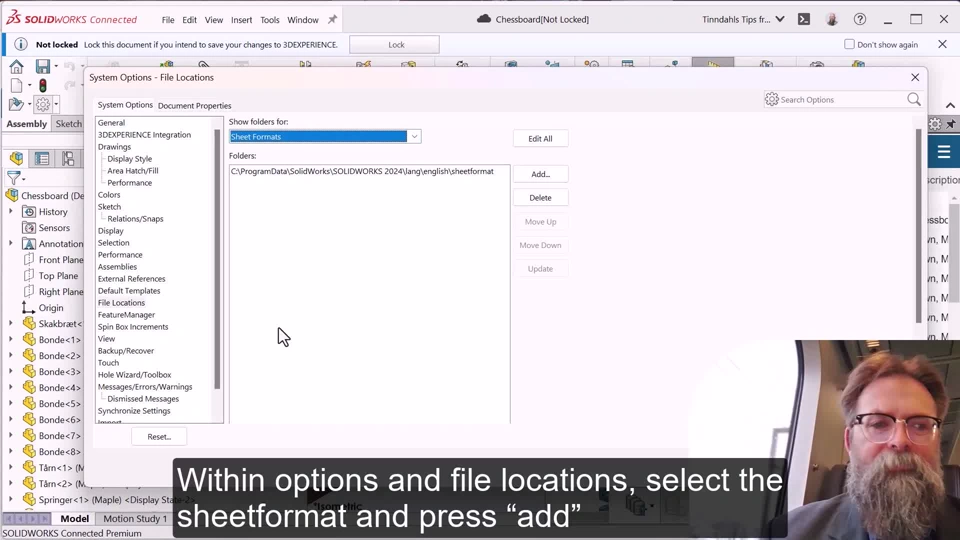Viewport: 960px width, 540px height.
Task: Select the Origin icon in the tree
Action: (x=28, y=307)
